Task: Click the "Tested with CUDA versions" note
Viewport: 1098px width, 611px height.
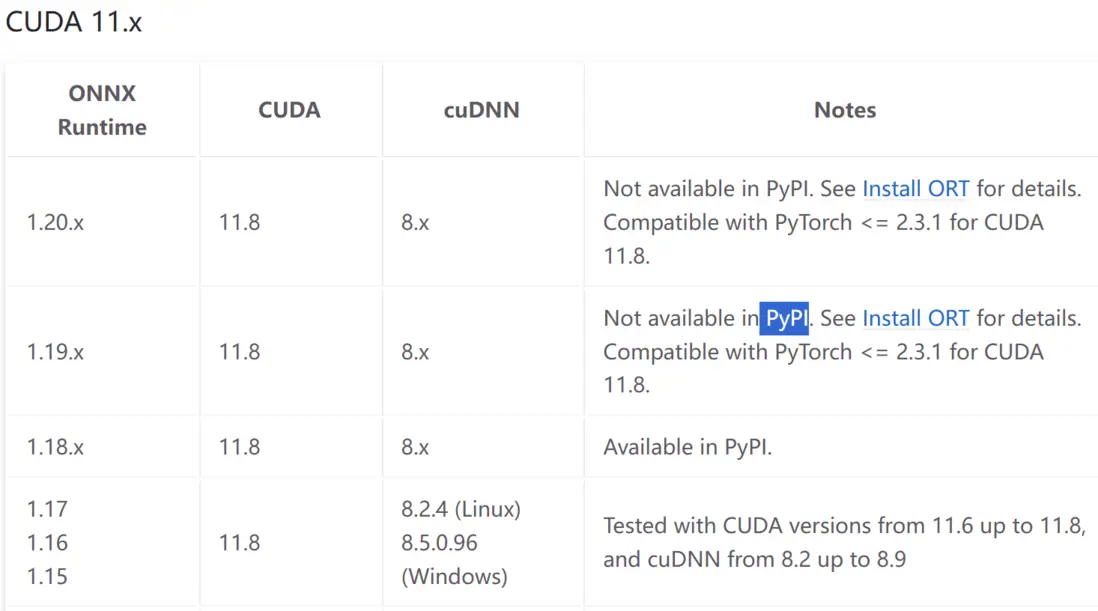Action: (x=843, y=526)
